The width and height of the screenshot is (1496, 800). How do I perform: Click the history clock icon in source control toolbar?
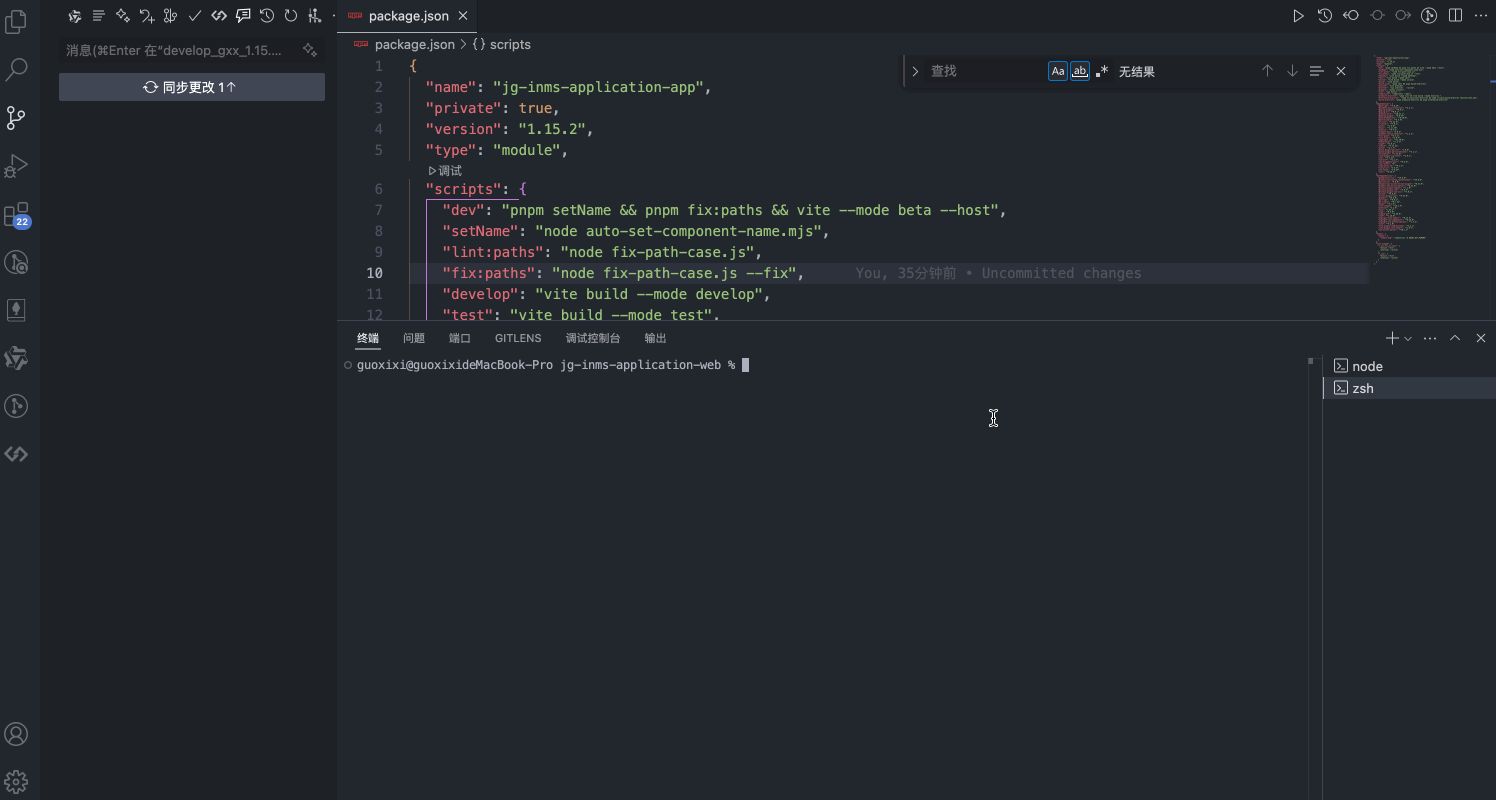coord(267,16)
